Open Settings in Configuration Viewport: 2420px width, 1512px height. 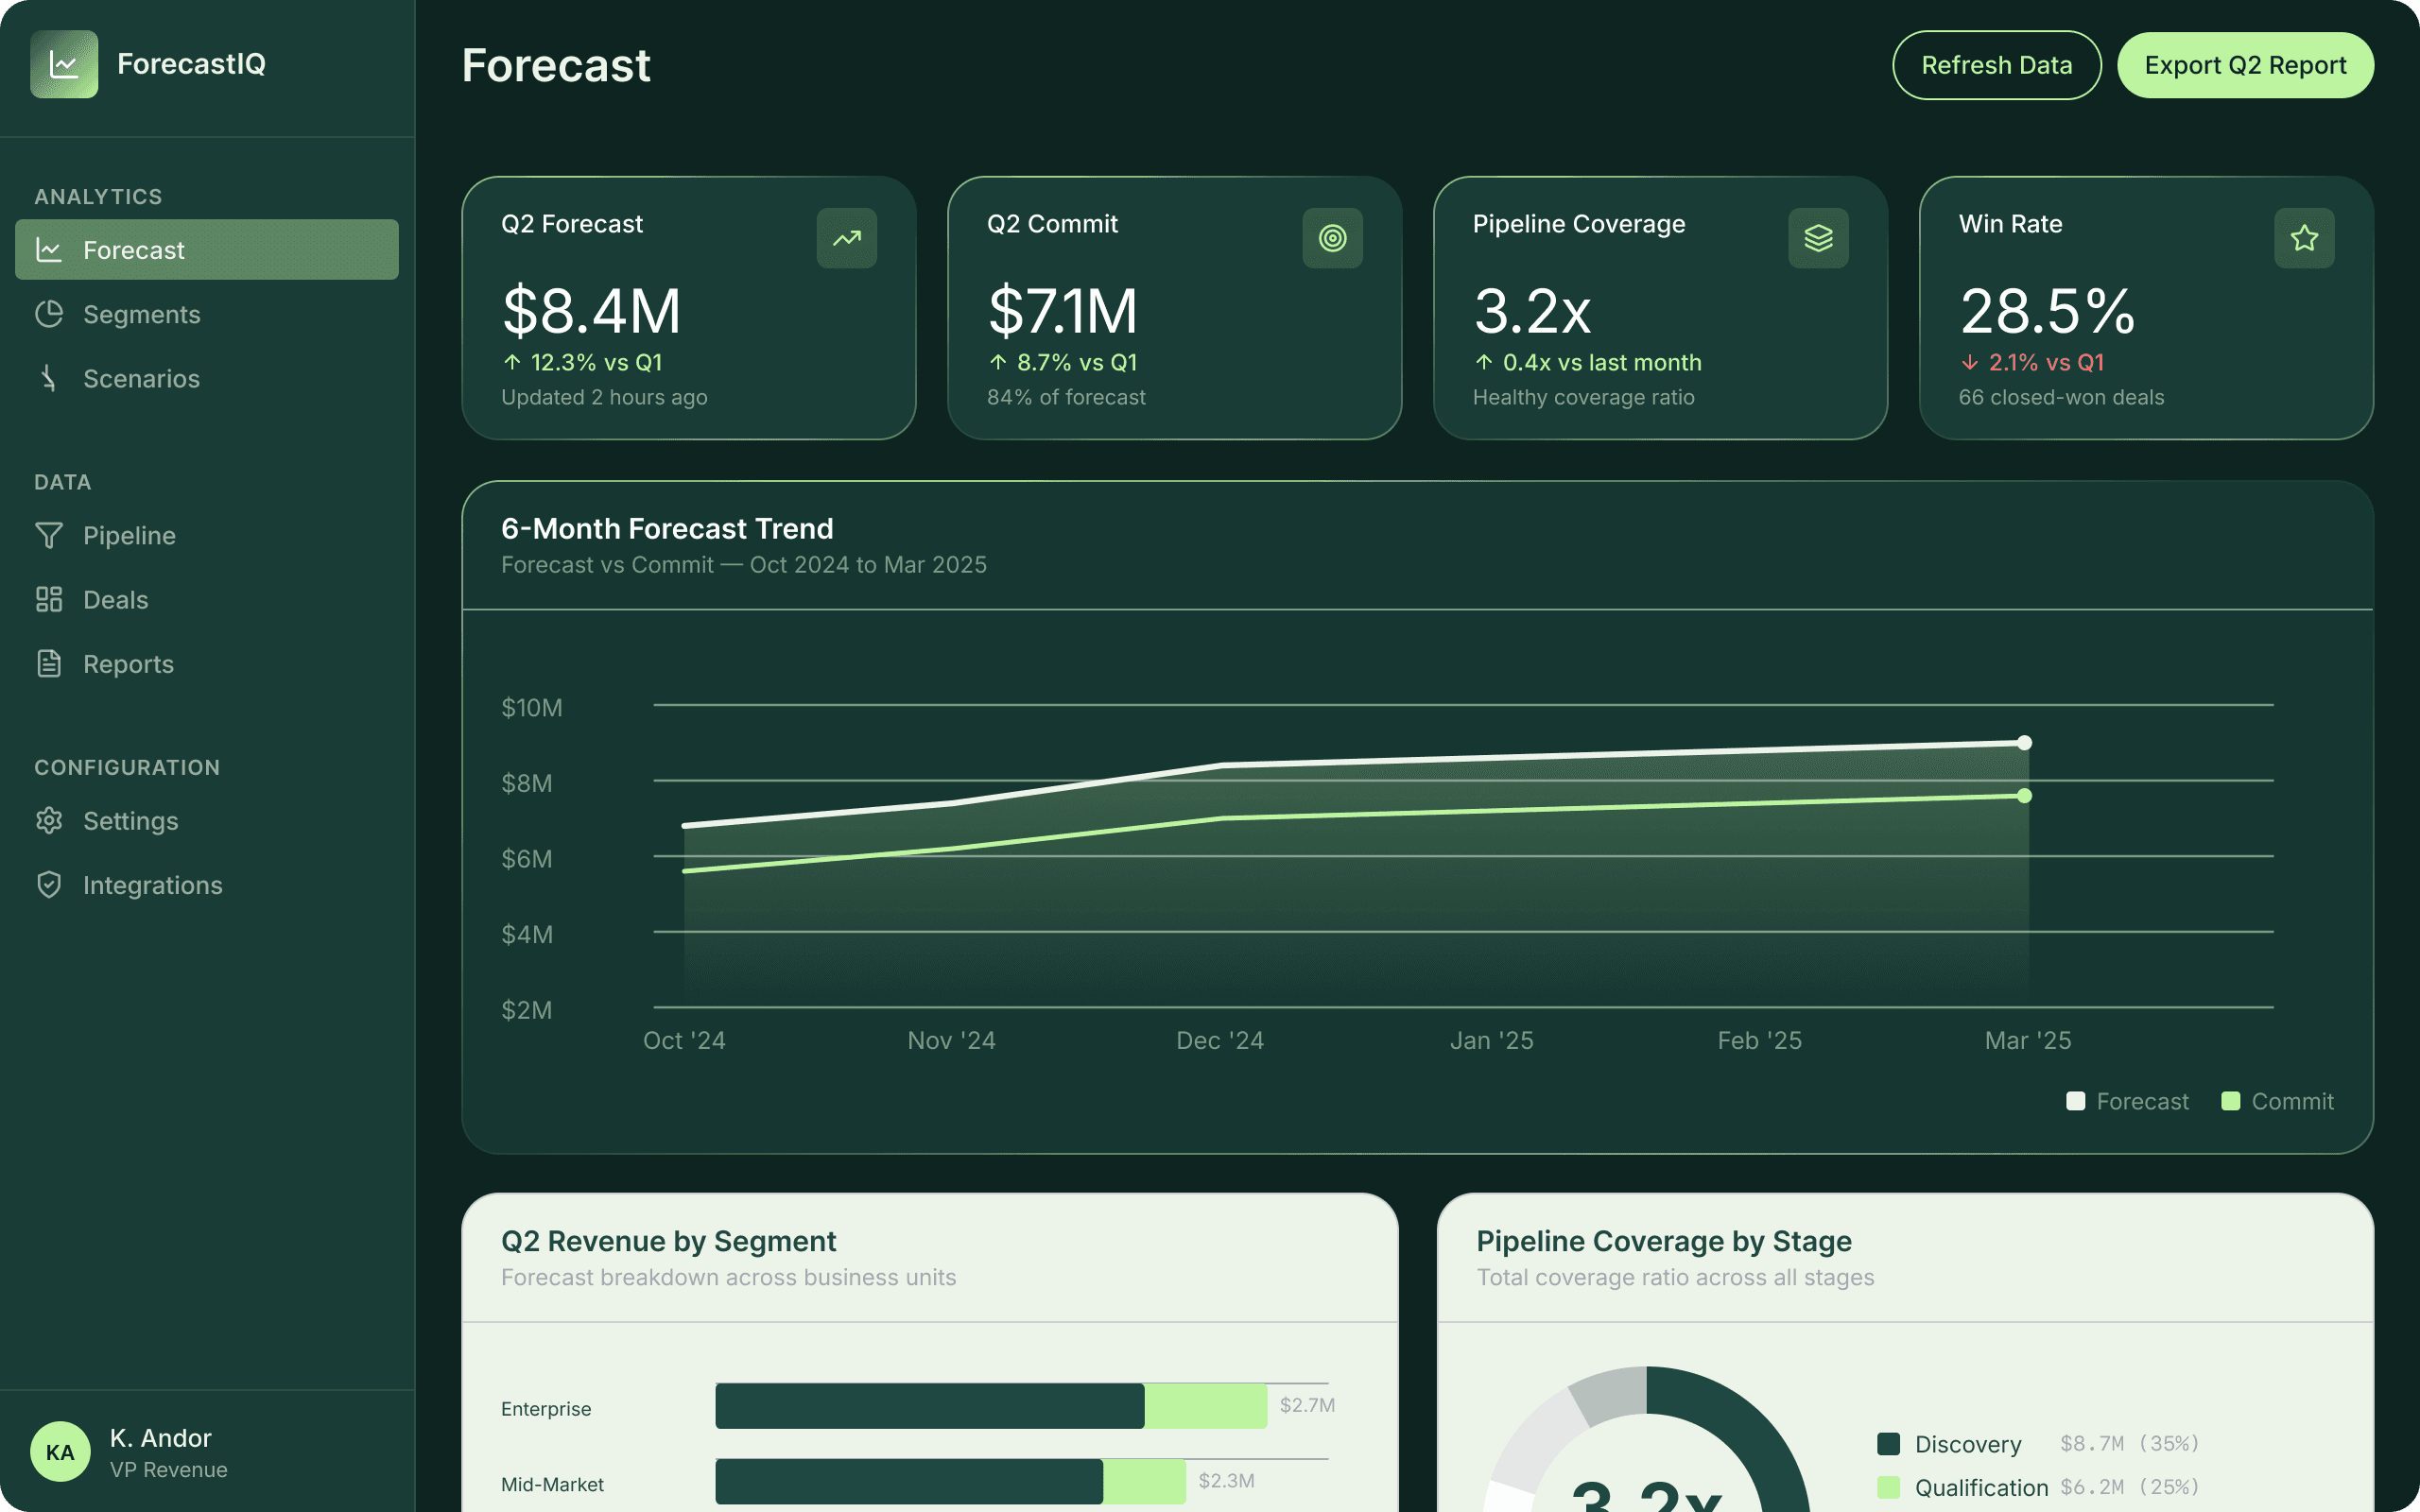pos(207,820)
